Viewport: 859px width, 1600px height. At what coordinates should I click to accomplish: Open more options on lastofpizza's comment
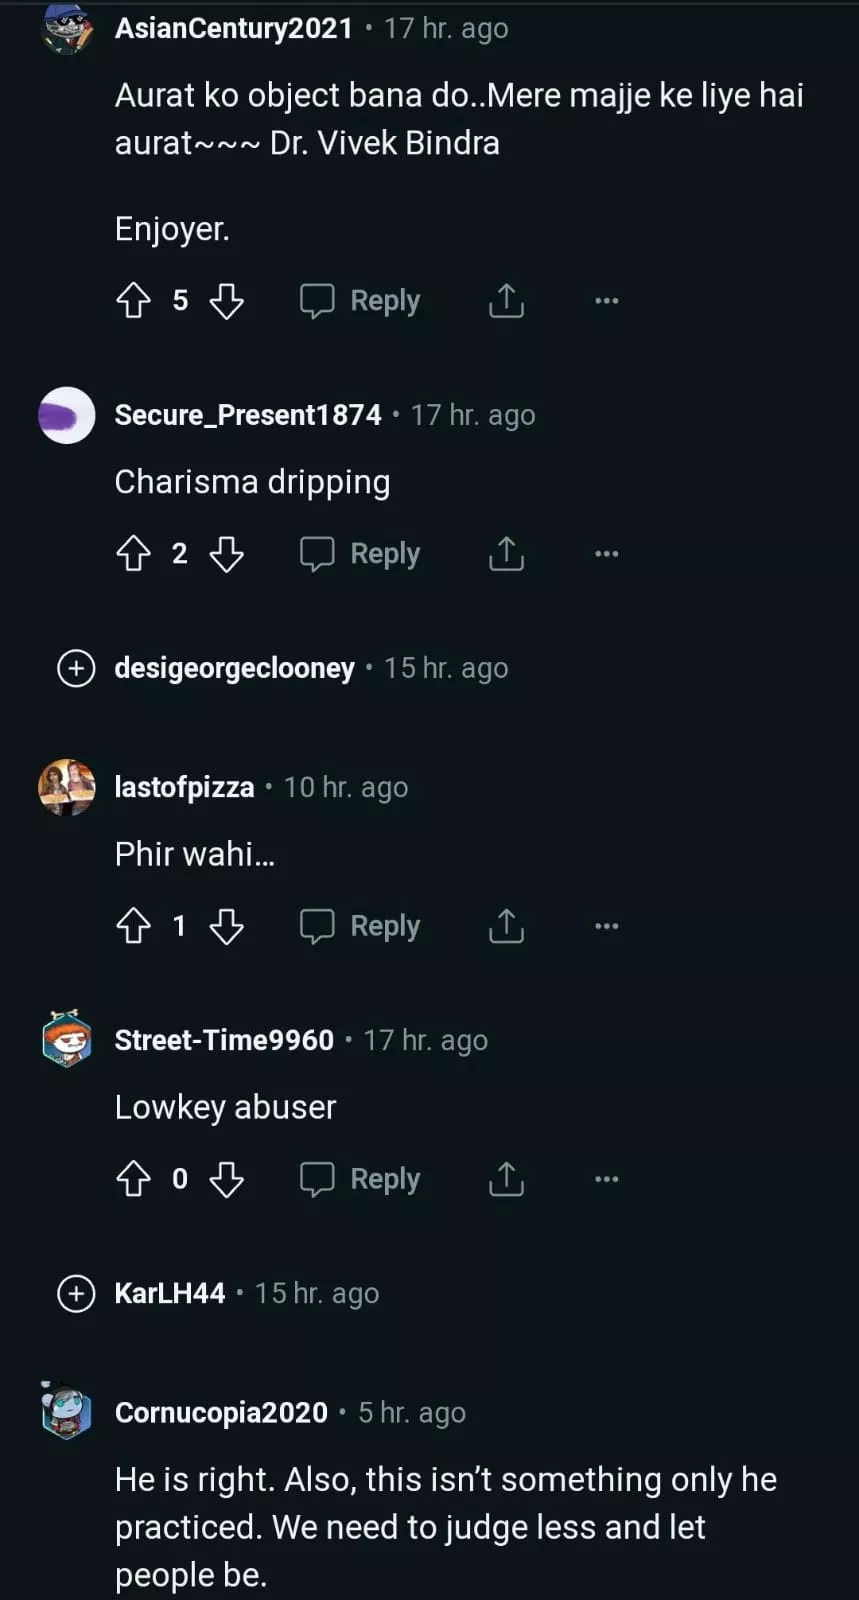[606, 926]
